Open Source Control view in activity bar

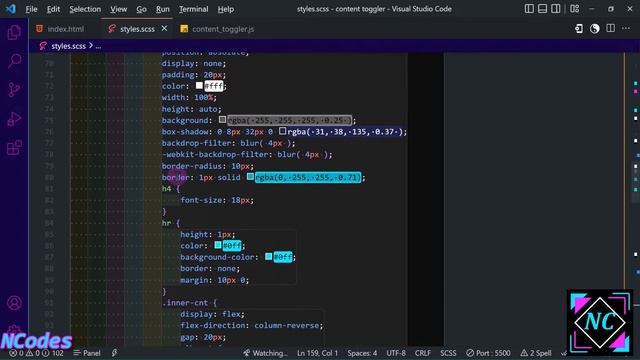click(x=14, y=90)
